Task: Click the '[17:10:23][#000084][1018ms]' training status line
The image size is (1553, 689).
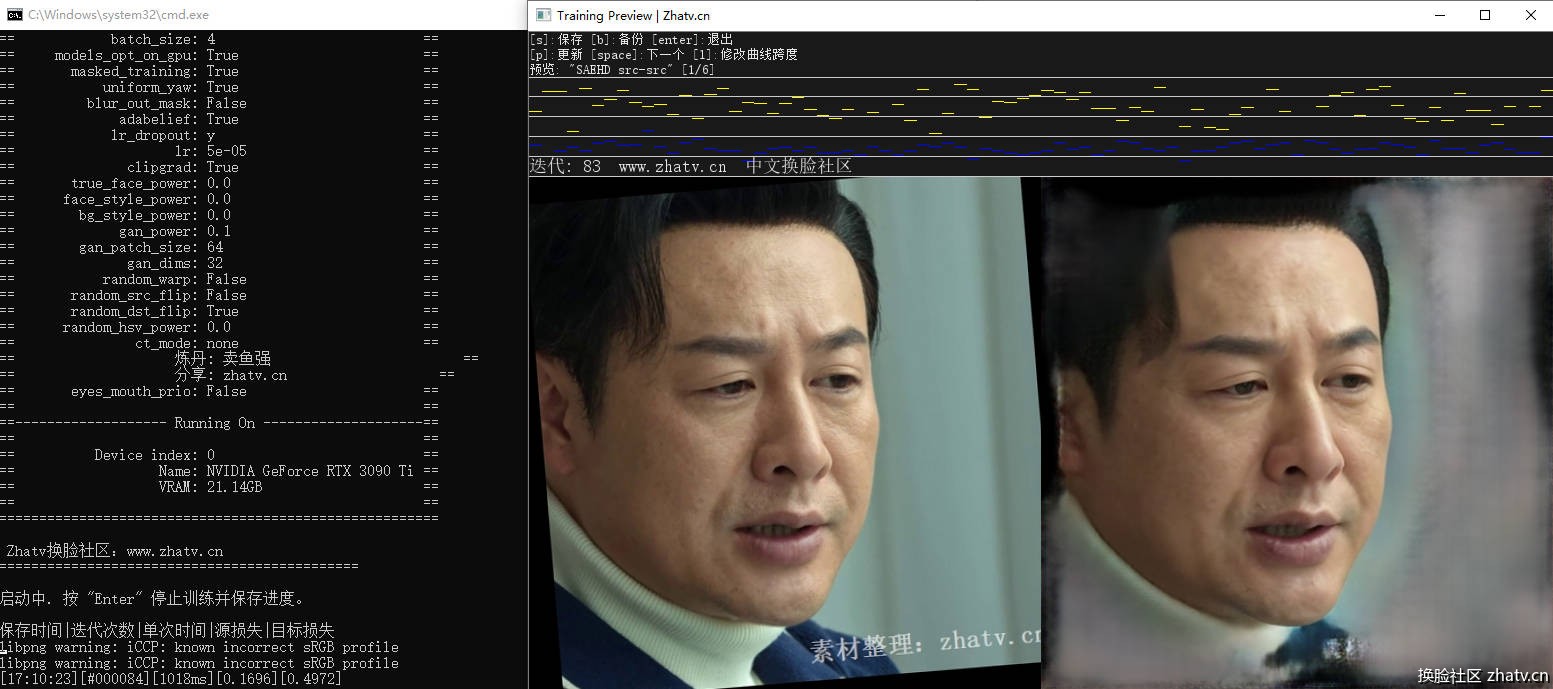Action: coord(171,679)
